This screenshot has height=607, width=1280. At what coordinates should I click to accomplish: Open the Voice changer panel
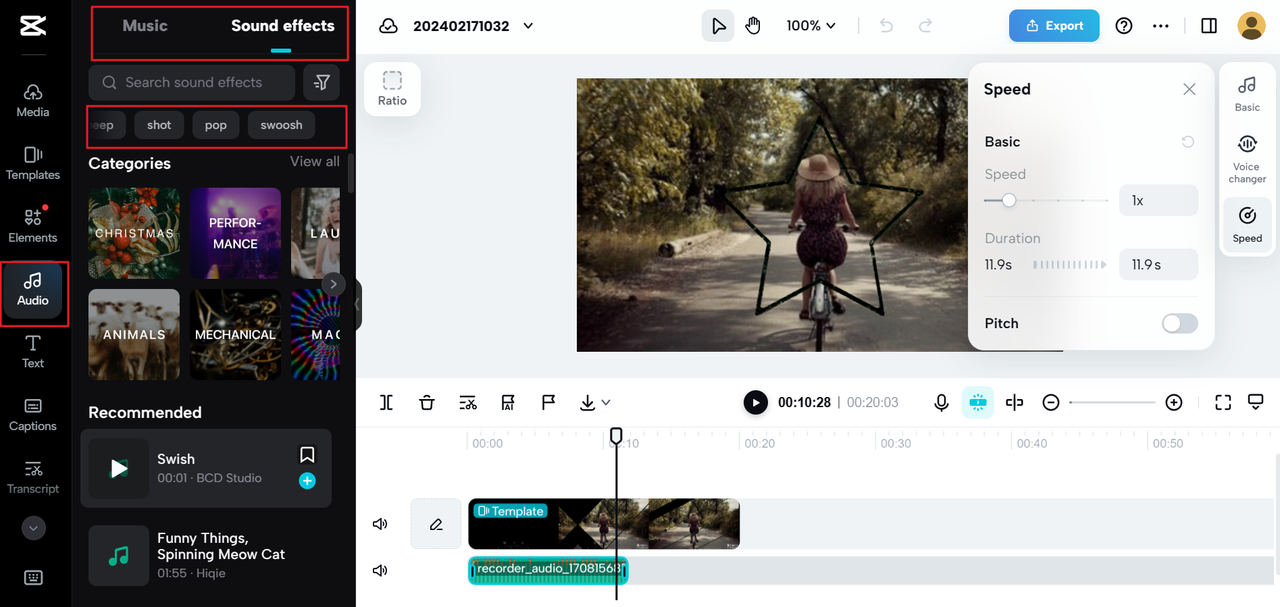1247,159
